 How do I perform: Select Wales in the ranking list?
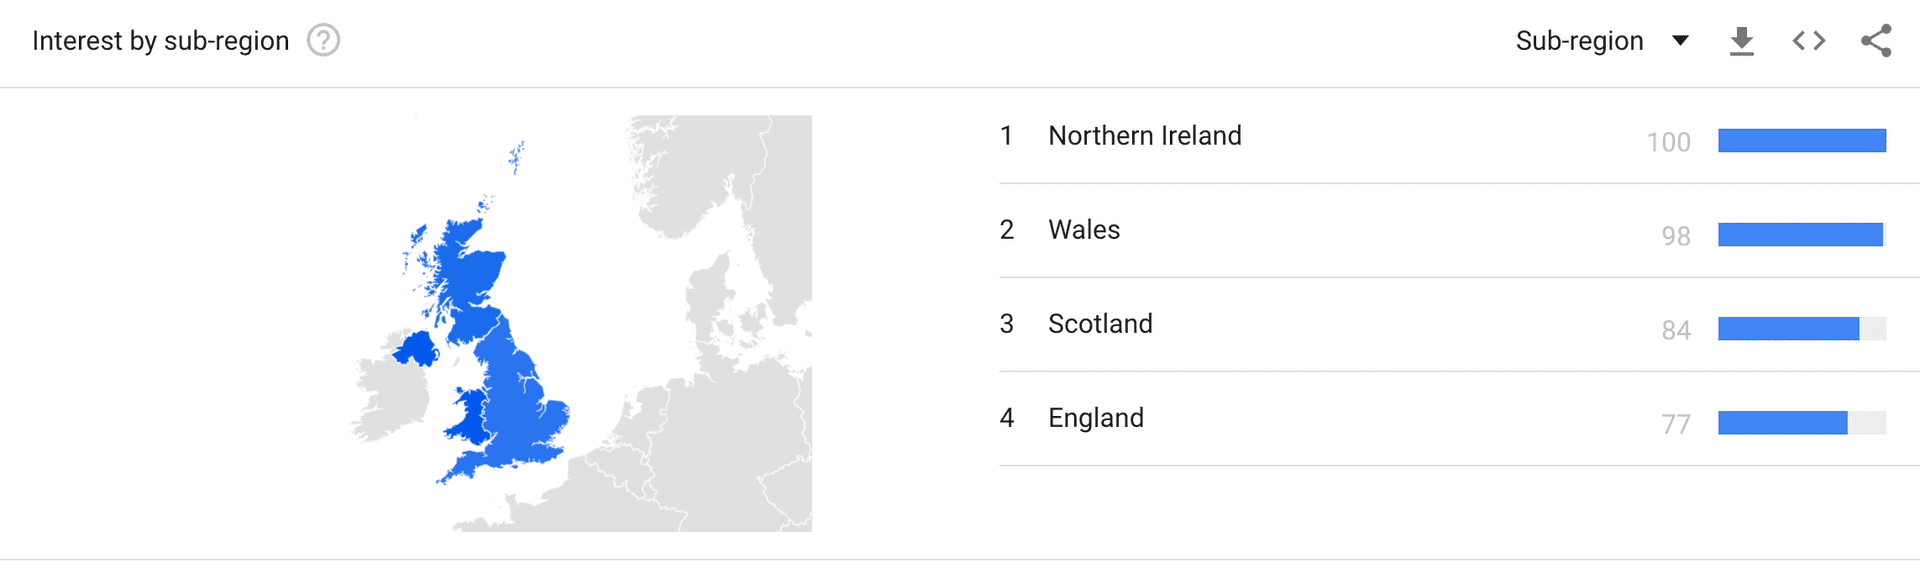click(x=1084, y=230)
